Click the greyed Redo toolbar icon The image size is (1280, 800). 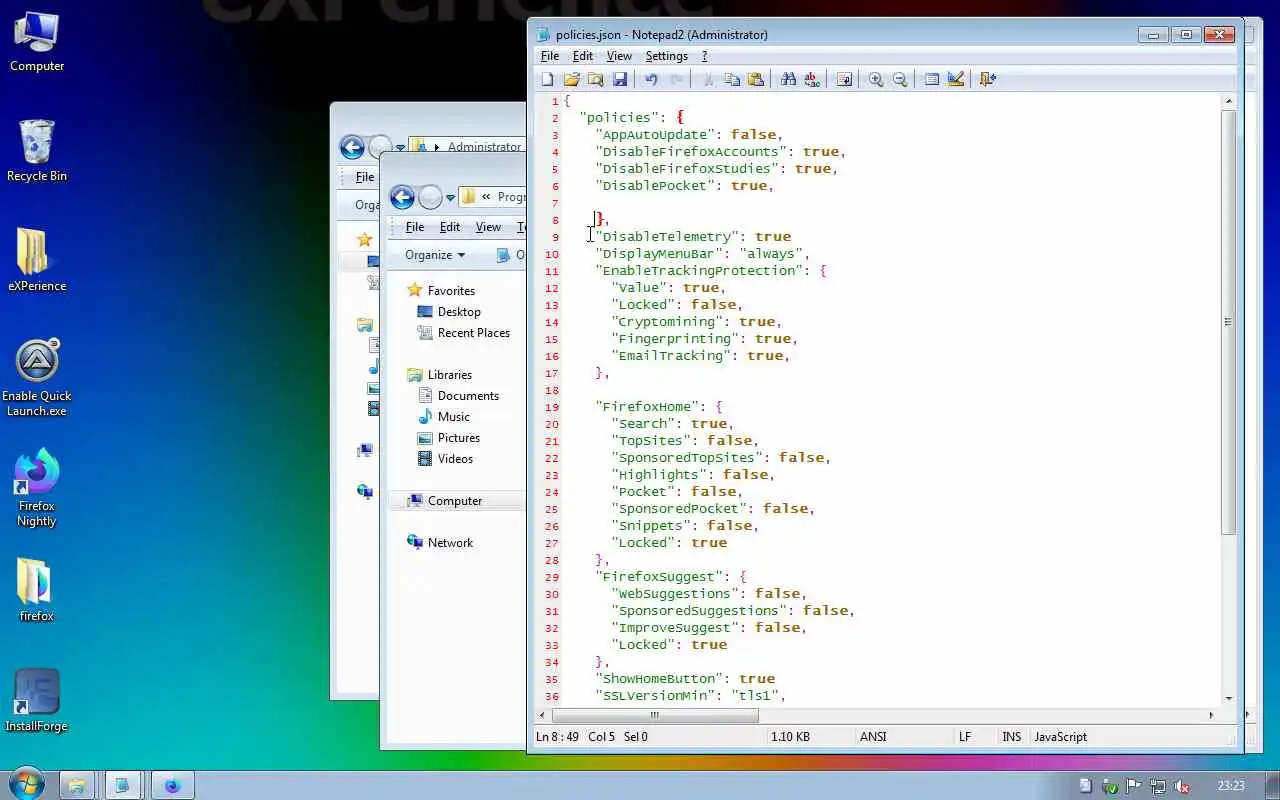676,79
